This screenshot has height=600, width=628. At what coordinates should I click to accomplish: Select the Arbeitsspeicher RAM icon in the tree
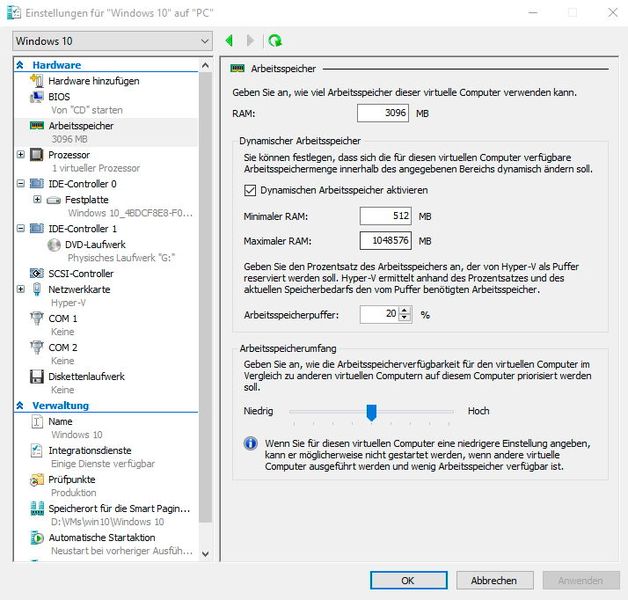[x=36, y=126]
